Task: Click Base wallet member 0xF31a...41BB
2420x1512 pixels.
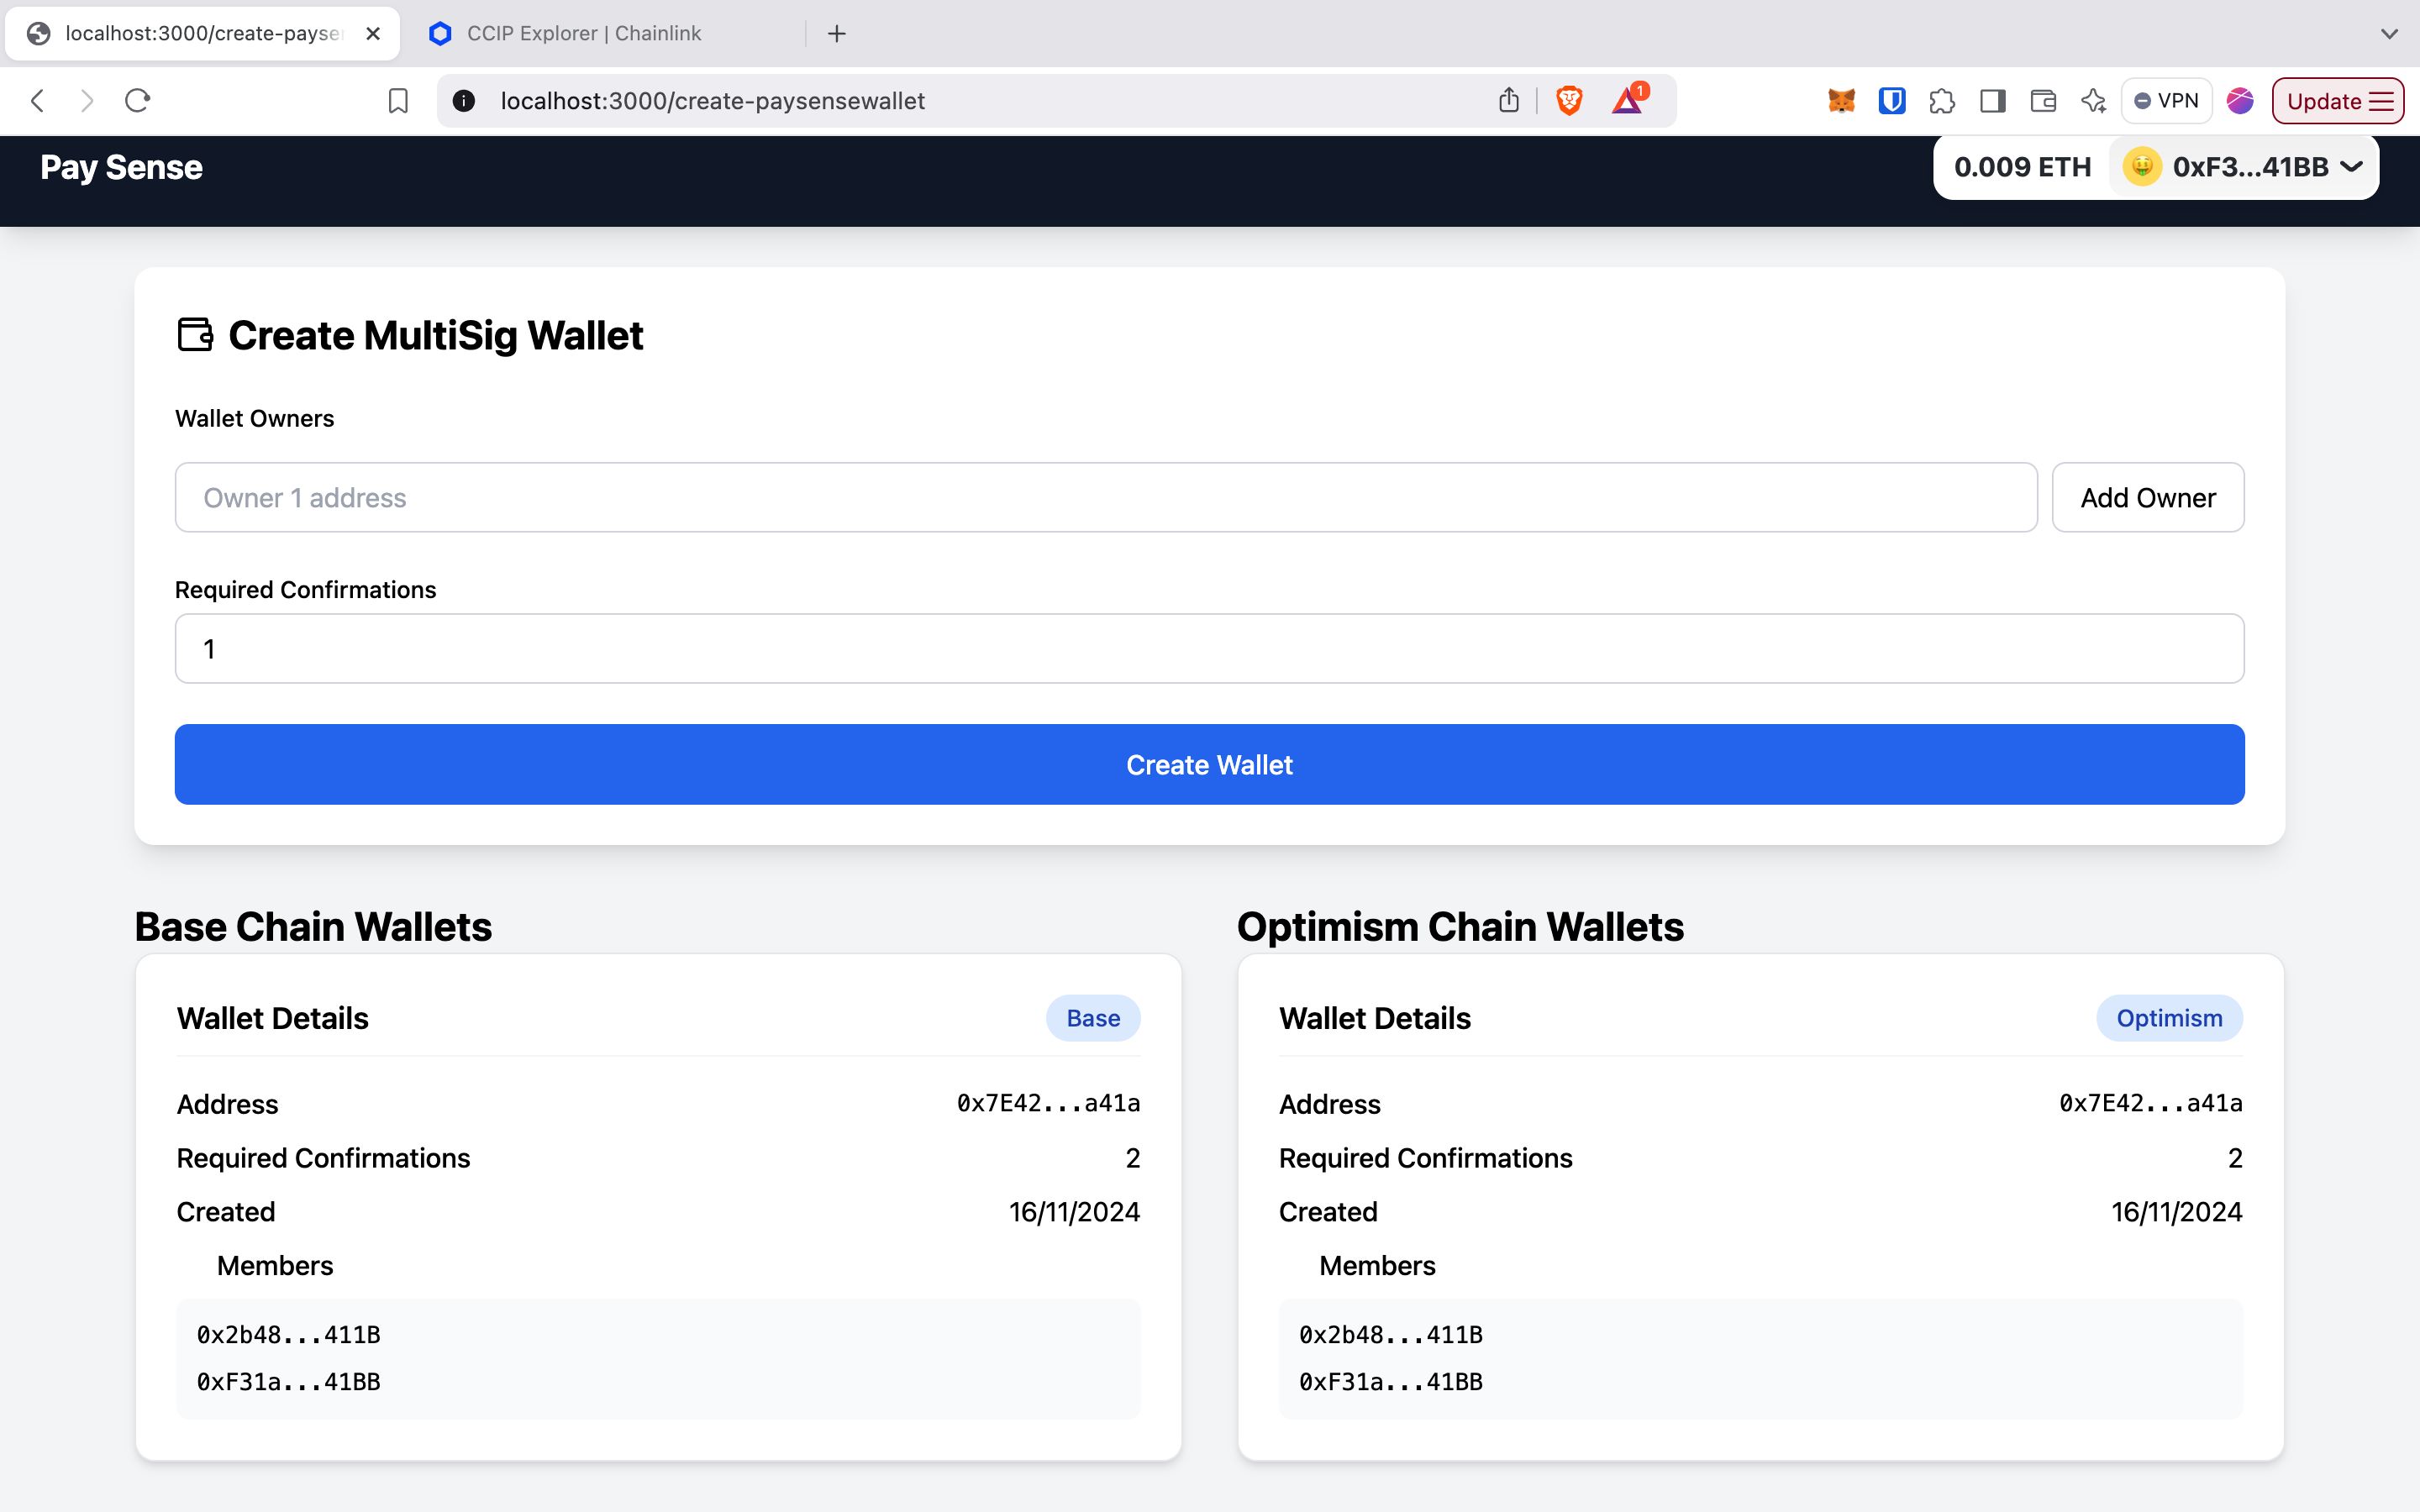Action: [x=288, y=1381]
